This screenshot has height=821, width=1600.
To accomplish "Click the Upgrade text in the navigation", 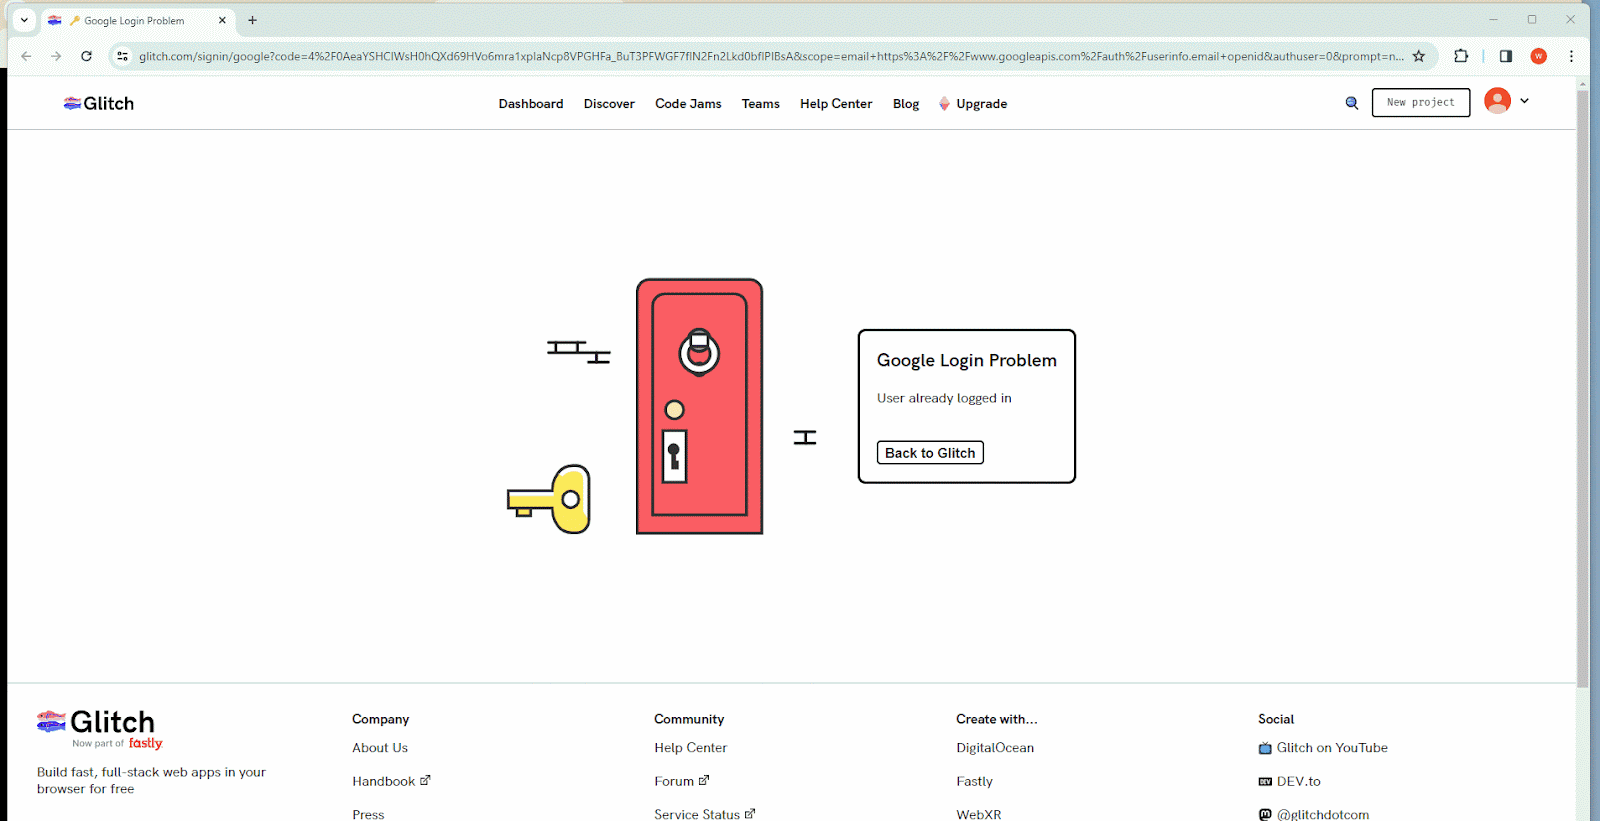I will 981,104.
